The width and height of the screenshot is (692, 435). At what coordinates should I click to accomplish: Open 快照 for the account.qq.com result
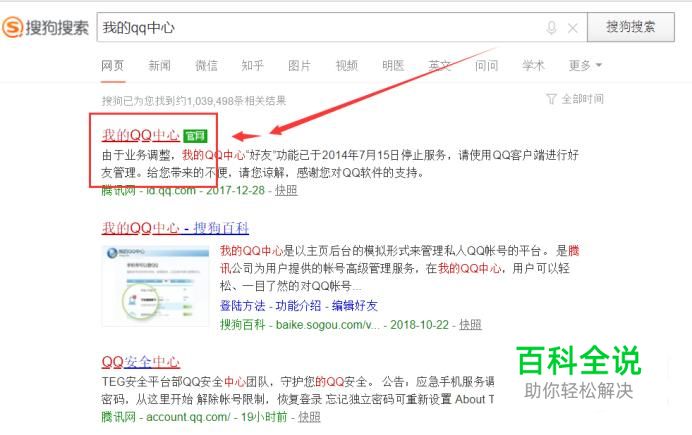309,417
